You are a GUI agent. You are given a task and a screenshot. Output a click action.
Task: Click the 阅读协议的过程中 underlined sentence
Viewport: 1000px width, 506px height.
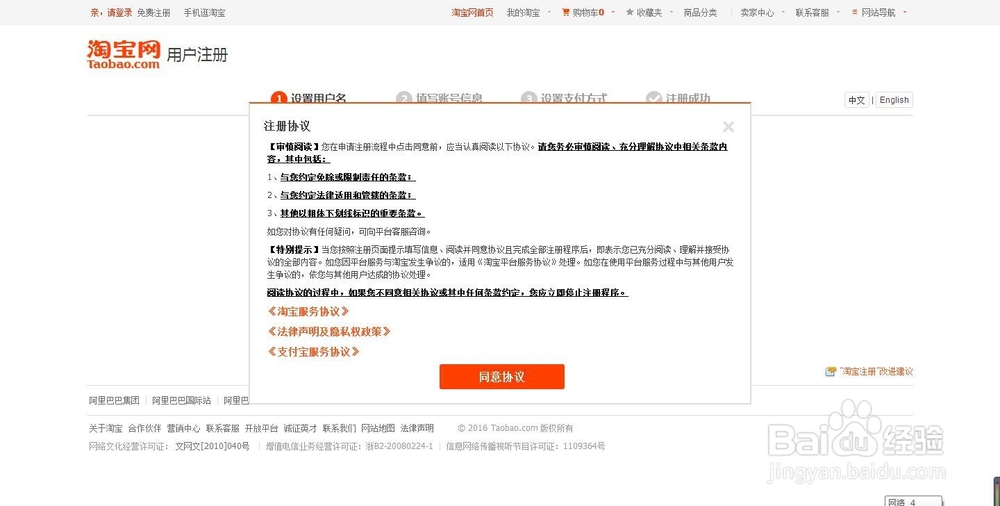447,293
